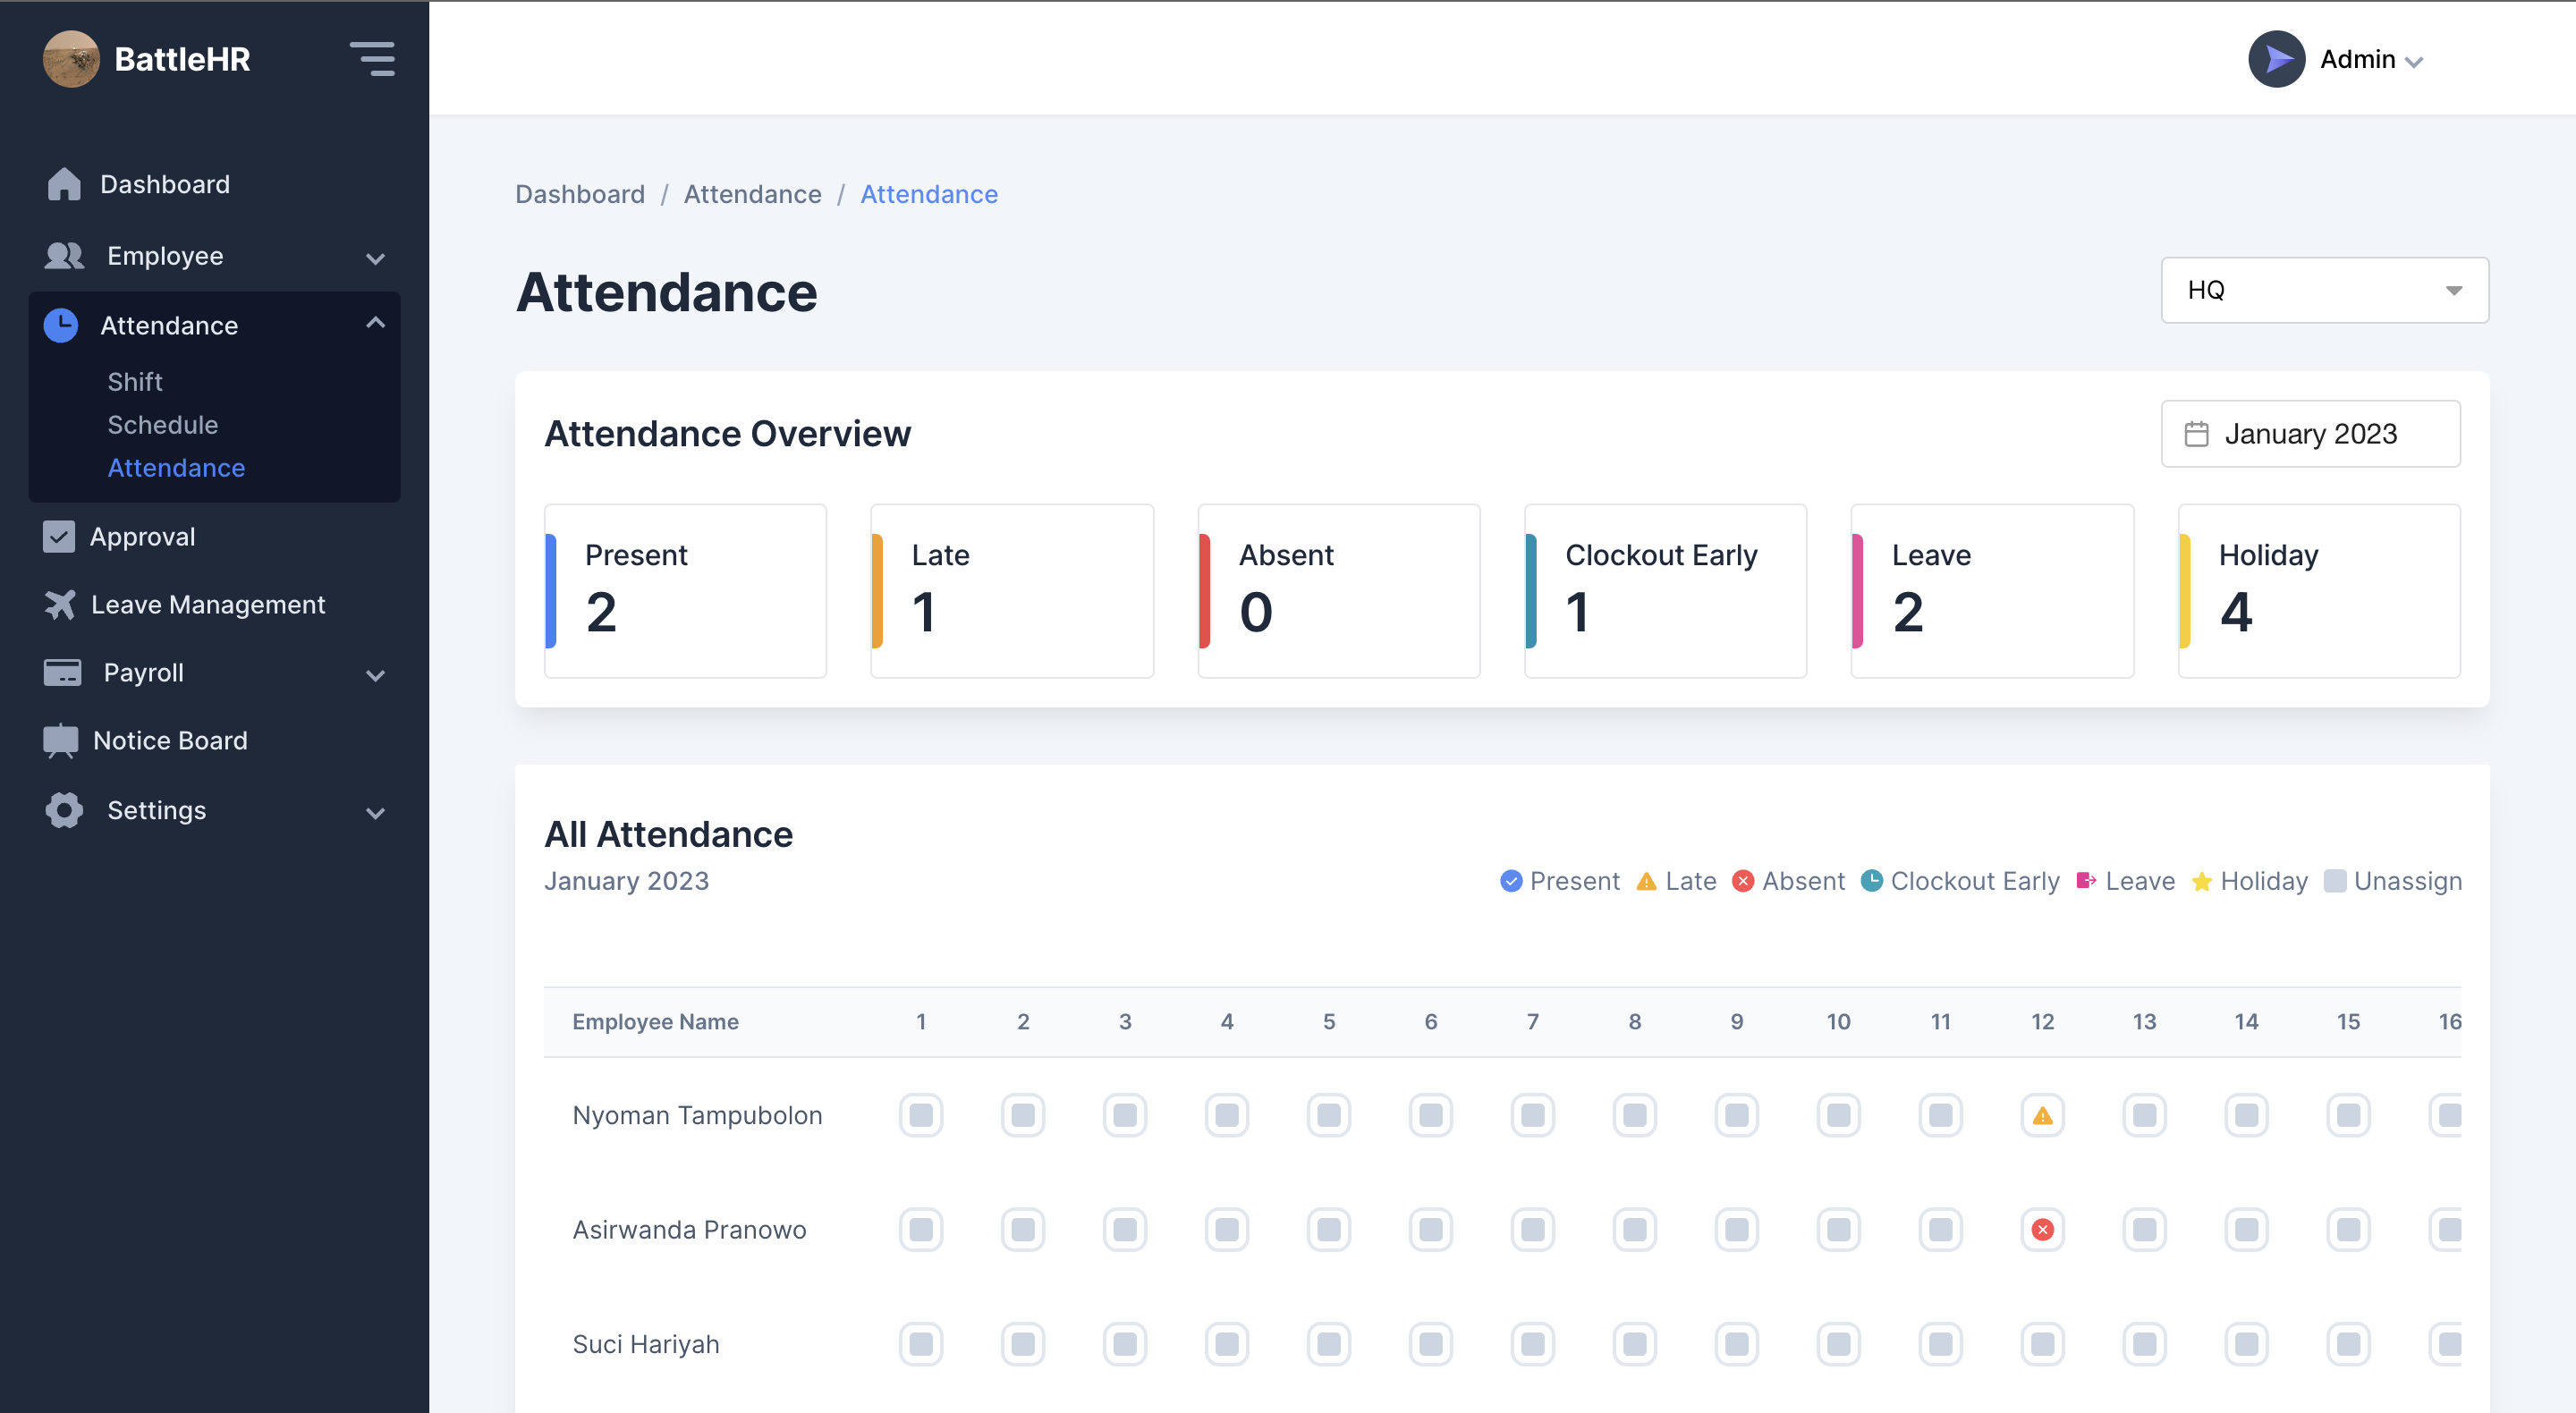Image resolution: width=2576 pixels, height=1413 pixels.
Task: Click the Approval checkmark icon
Action: tap(59, 536)
